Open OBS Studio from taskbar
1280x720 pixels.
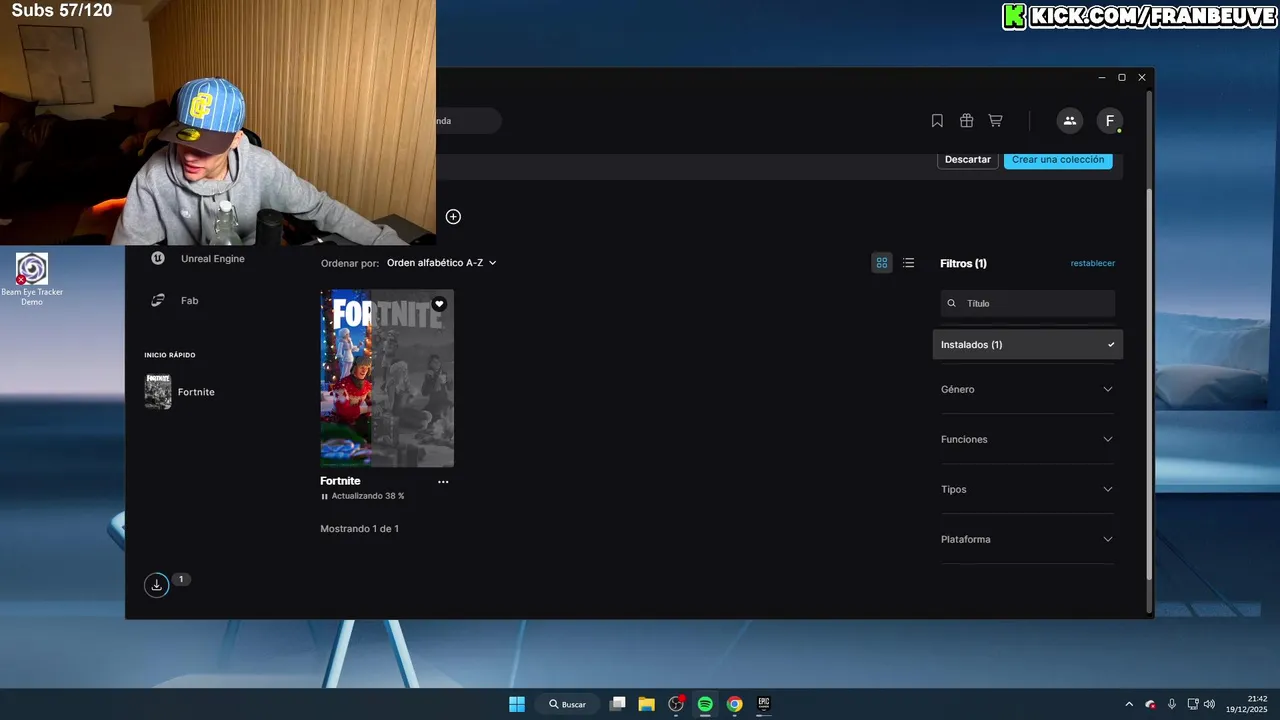click(x=676, y=704)
